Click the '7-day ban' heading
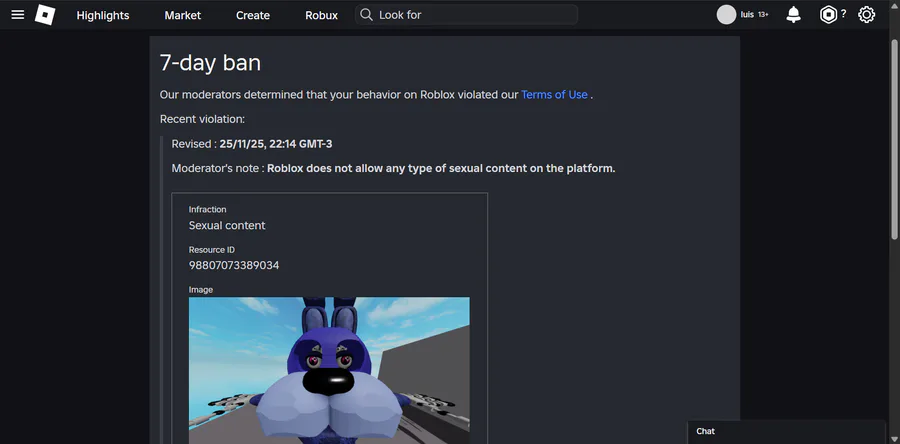This screenshot has width=900, height=444. 210,63
